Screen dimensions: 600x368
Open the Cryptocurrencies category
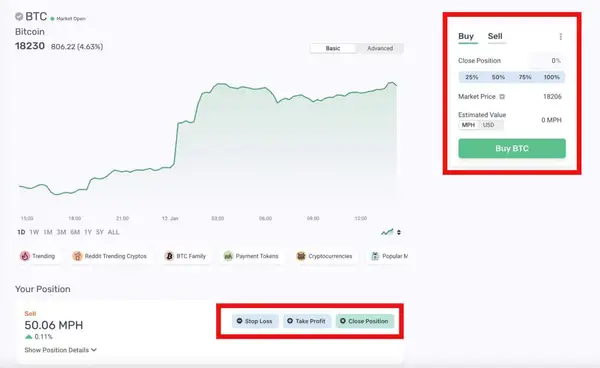pos(324,256)
